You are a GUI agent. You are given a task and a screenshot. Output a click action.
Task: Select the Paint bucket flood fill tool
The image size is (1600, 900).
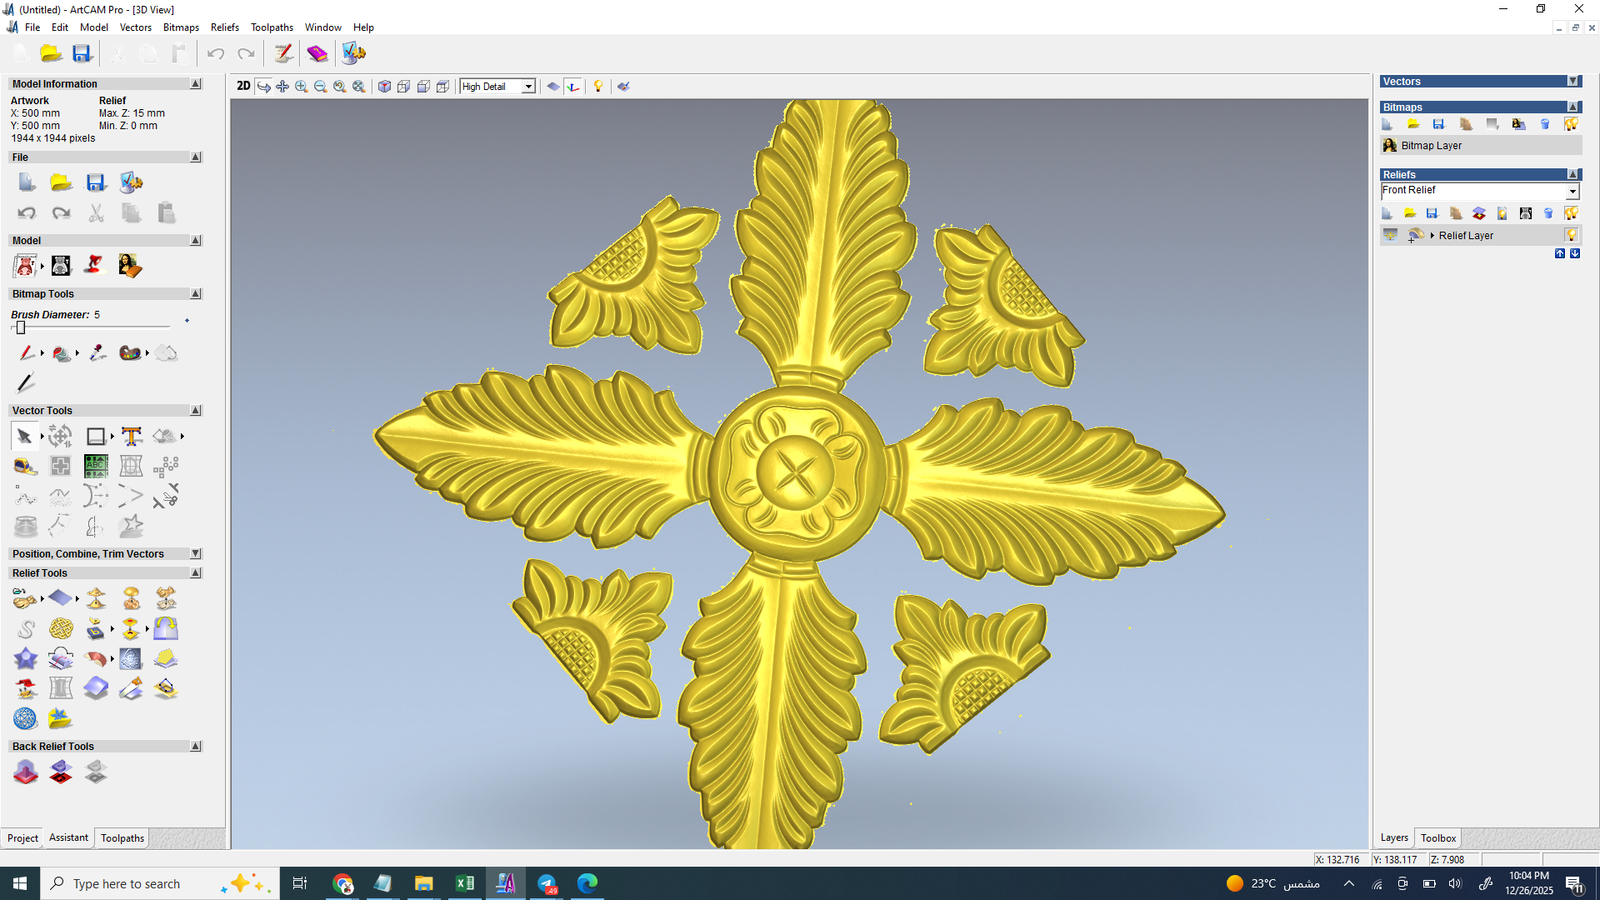pyautogui.click(x=62, y=353)
